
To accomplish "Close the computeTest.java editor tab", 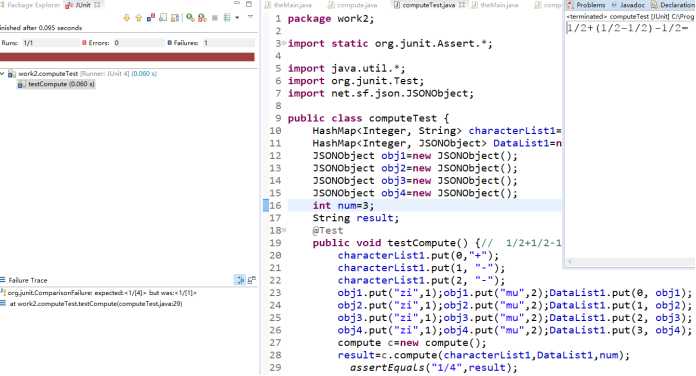I will (x=462, y=5).
